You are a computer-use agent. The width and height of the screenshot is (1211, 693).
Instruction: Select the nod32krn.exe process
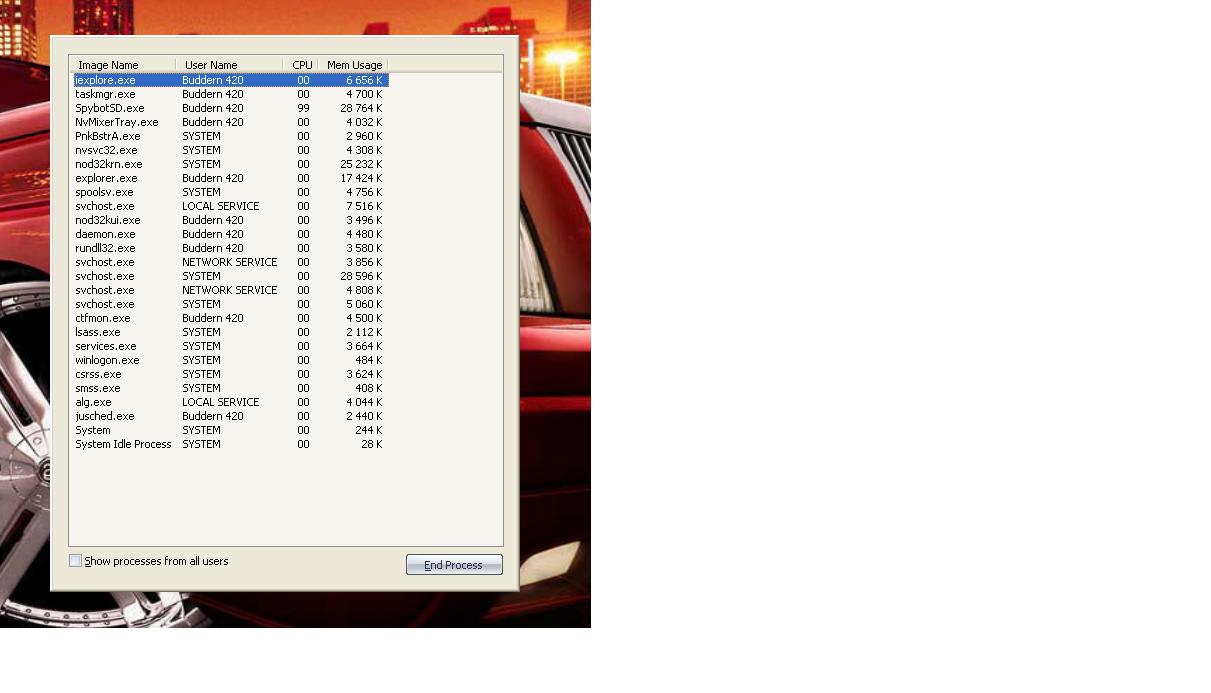(230, 164)
